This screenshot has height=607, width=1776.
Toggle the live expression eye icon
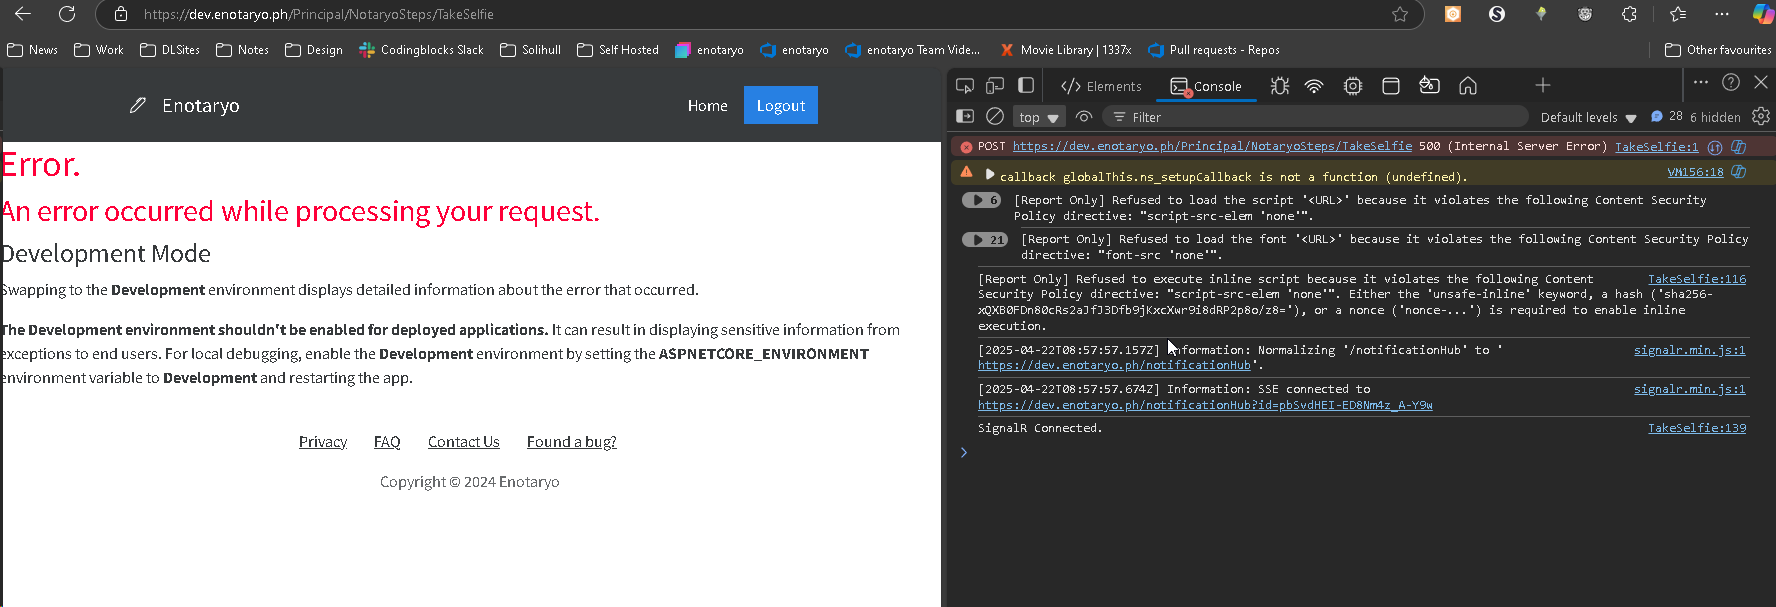coord(1084,117)
